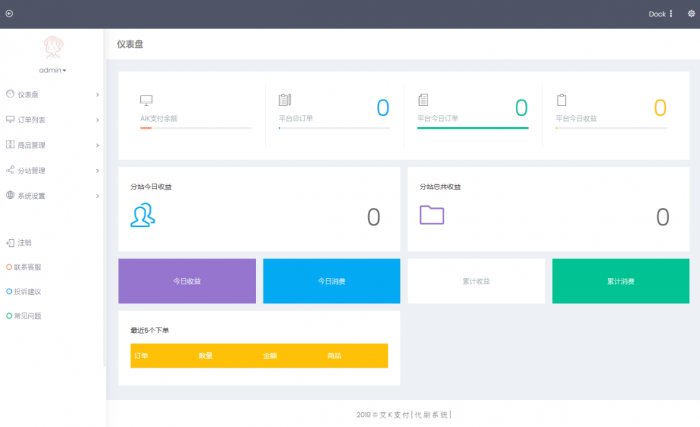Select 联系客服 in the sidebar
Screen dimensions: 700x427
[29, 267]
